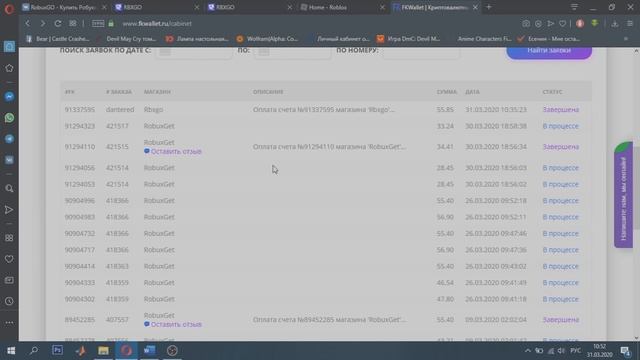Viewport: 640px width, 360px height.
Task: Open the Opera main menu logo
Action: pos(9,8)
